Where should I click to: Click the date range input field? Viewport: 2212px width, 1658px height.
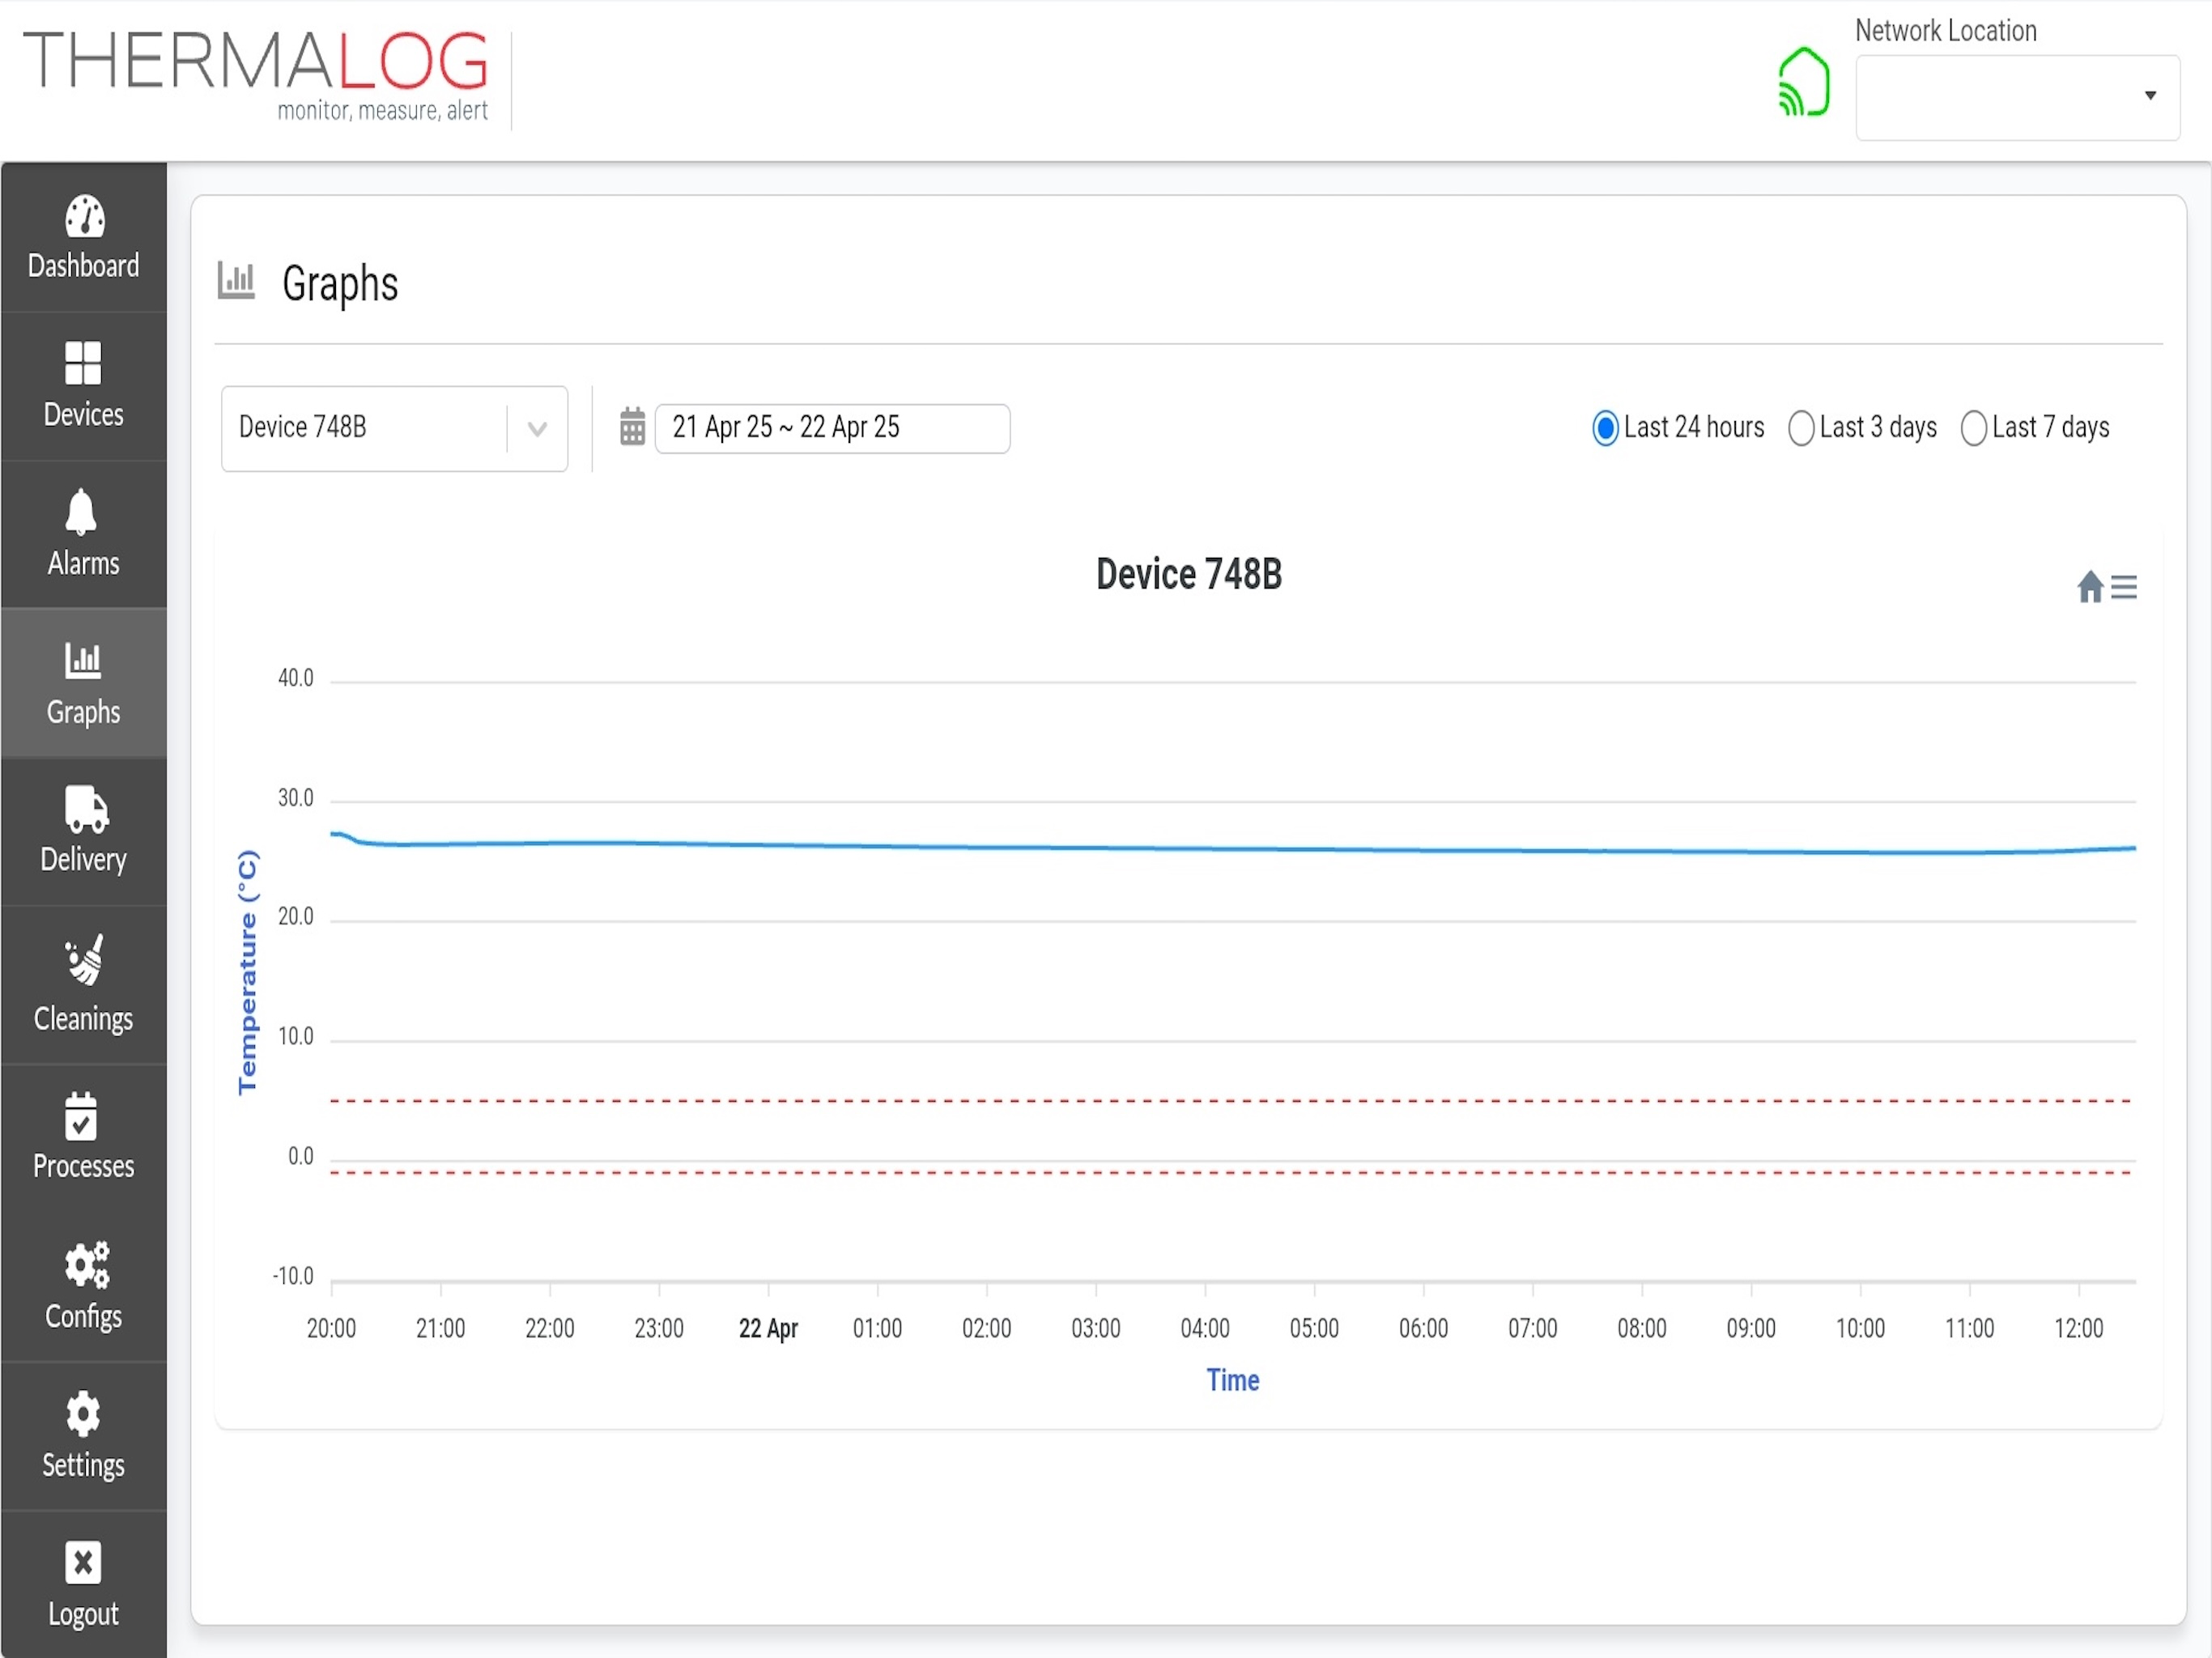click(x=832, y=428)
